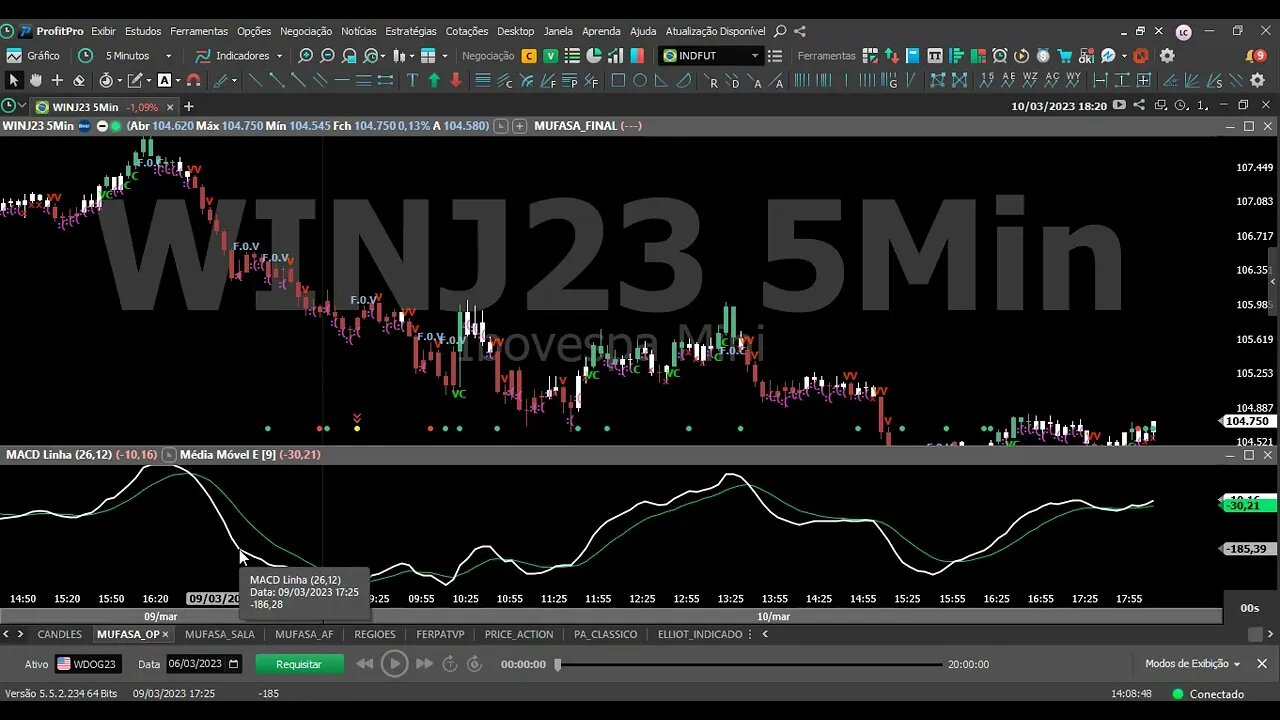Select the crosshair cursor tool
The width and height of the screenshot is (1280, 720).
point(57,80)
